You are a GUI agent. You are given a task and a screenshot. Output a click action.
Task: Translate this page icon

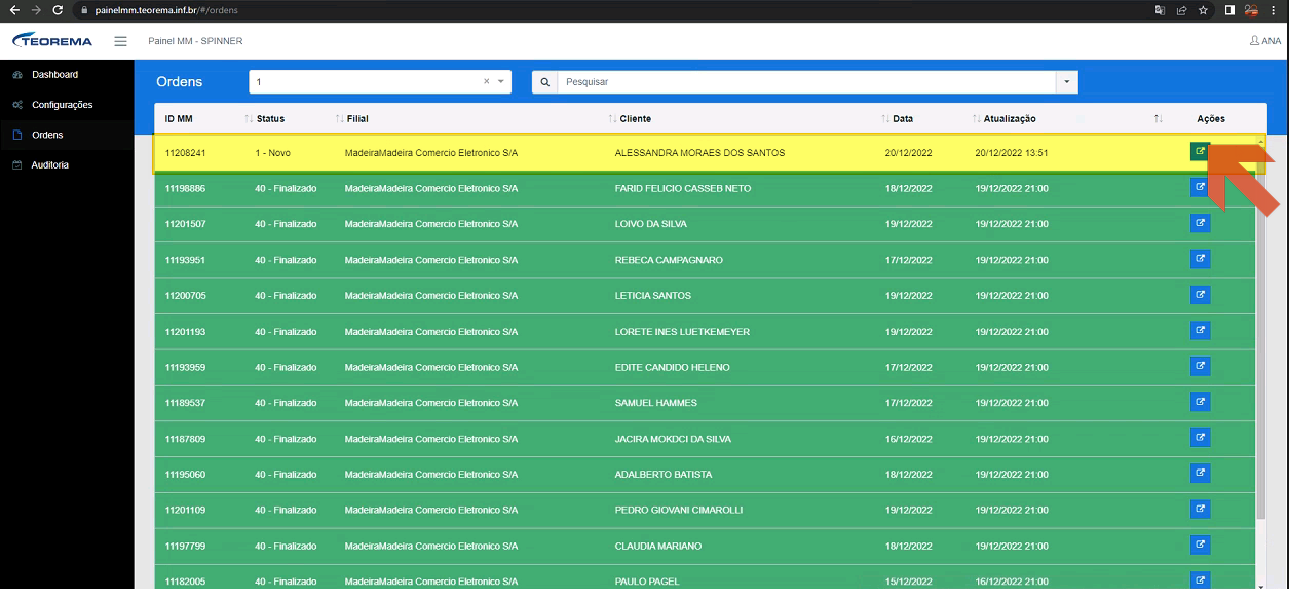(1159, 9)
